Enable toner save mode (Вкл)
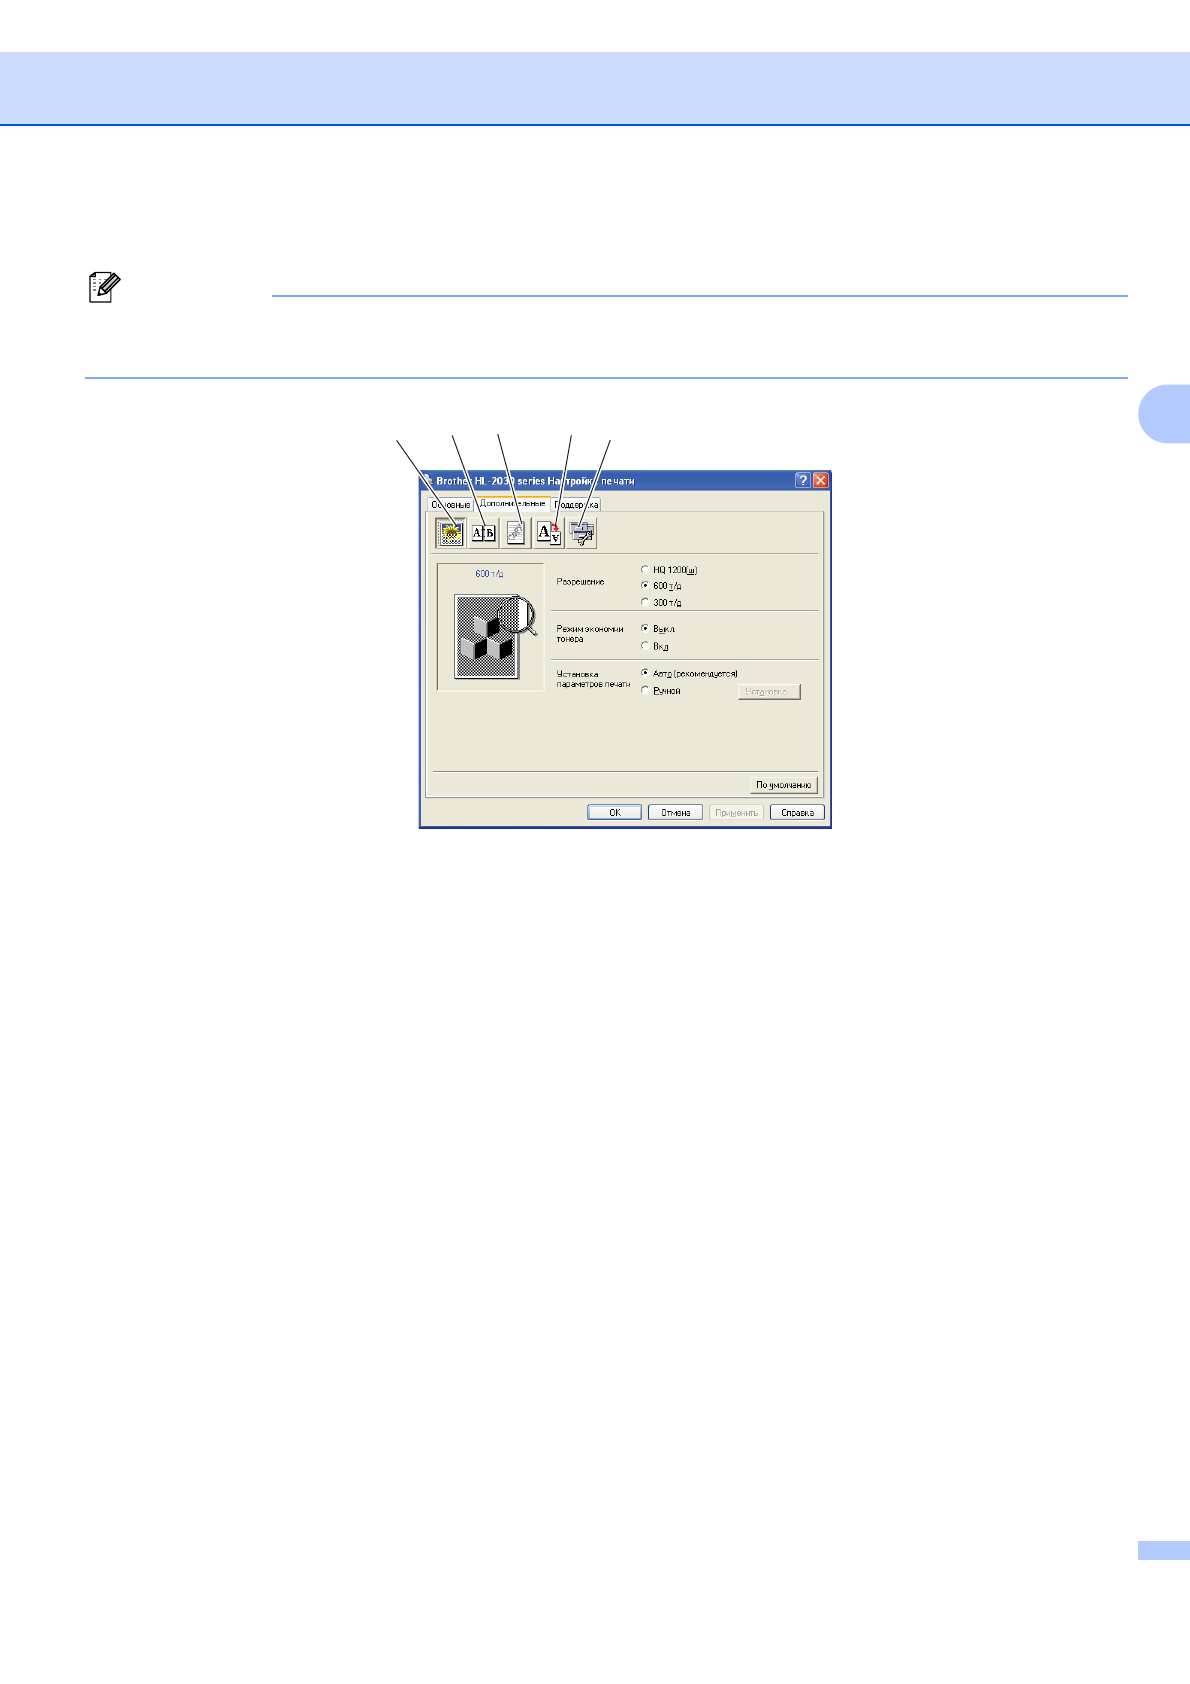The image size is (1190, 1684). coord(645,646)
